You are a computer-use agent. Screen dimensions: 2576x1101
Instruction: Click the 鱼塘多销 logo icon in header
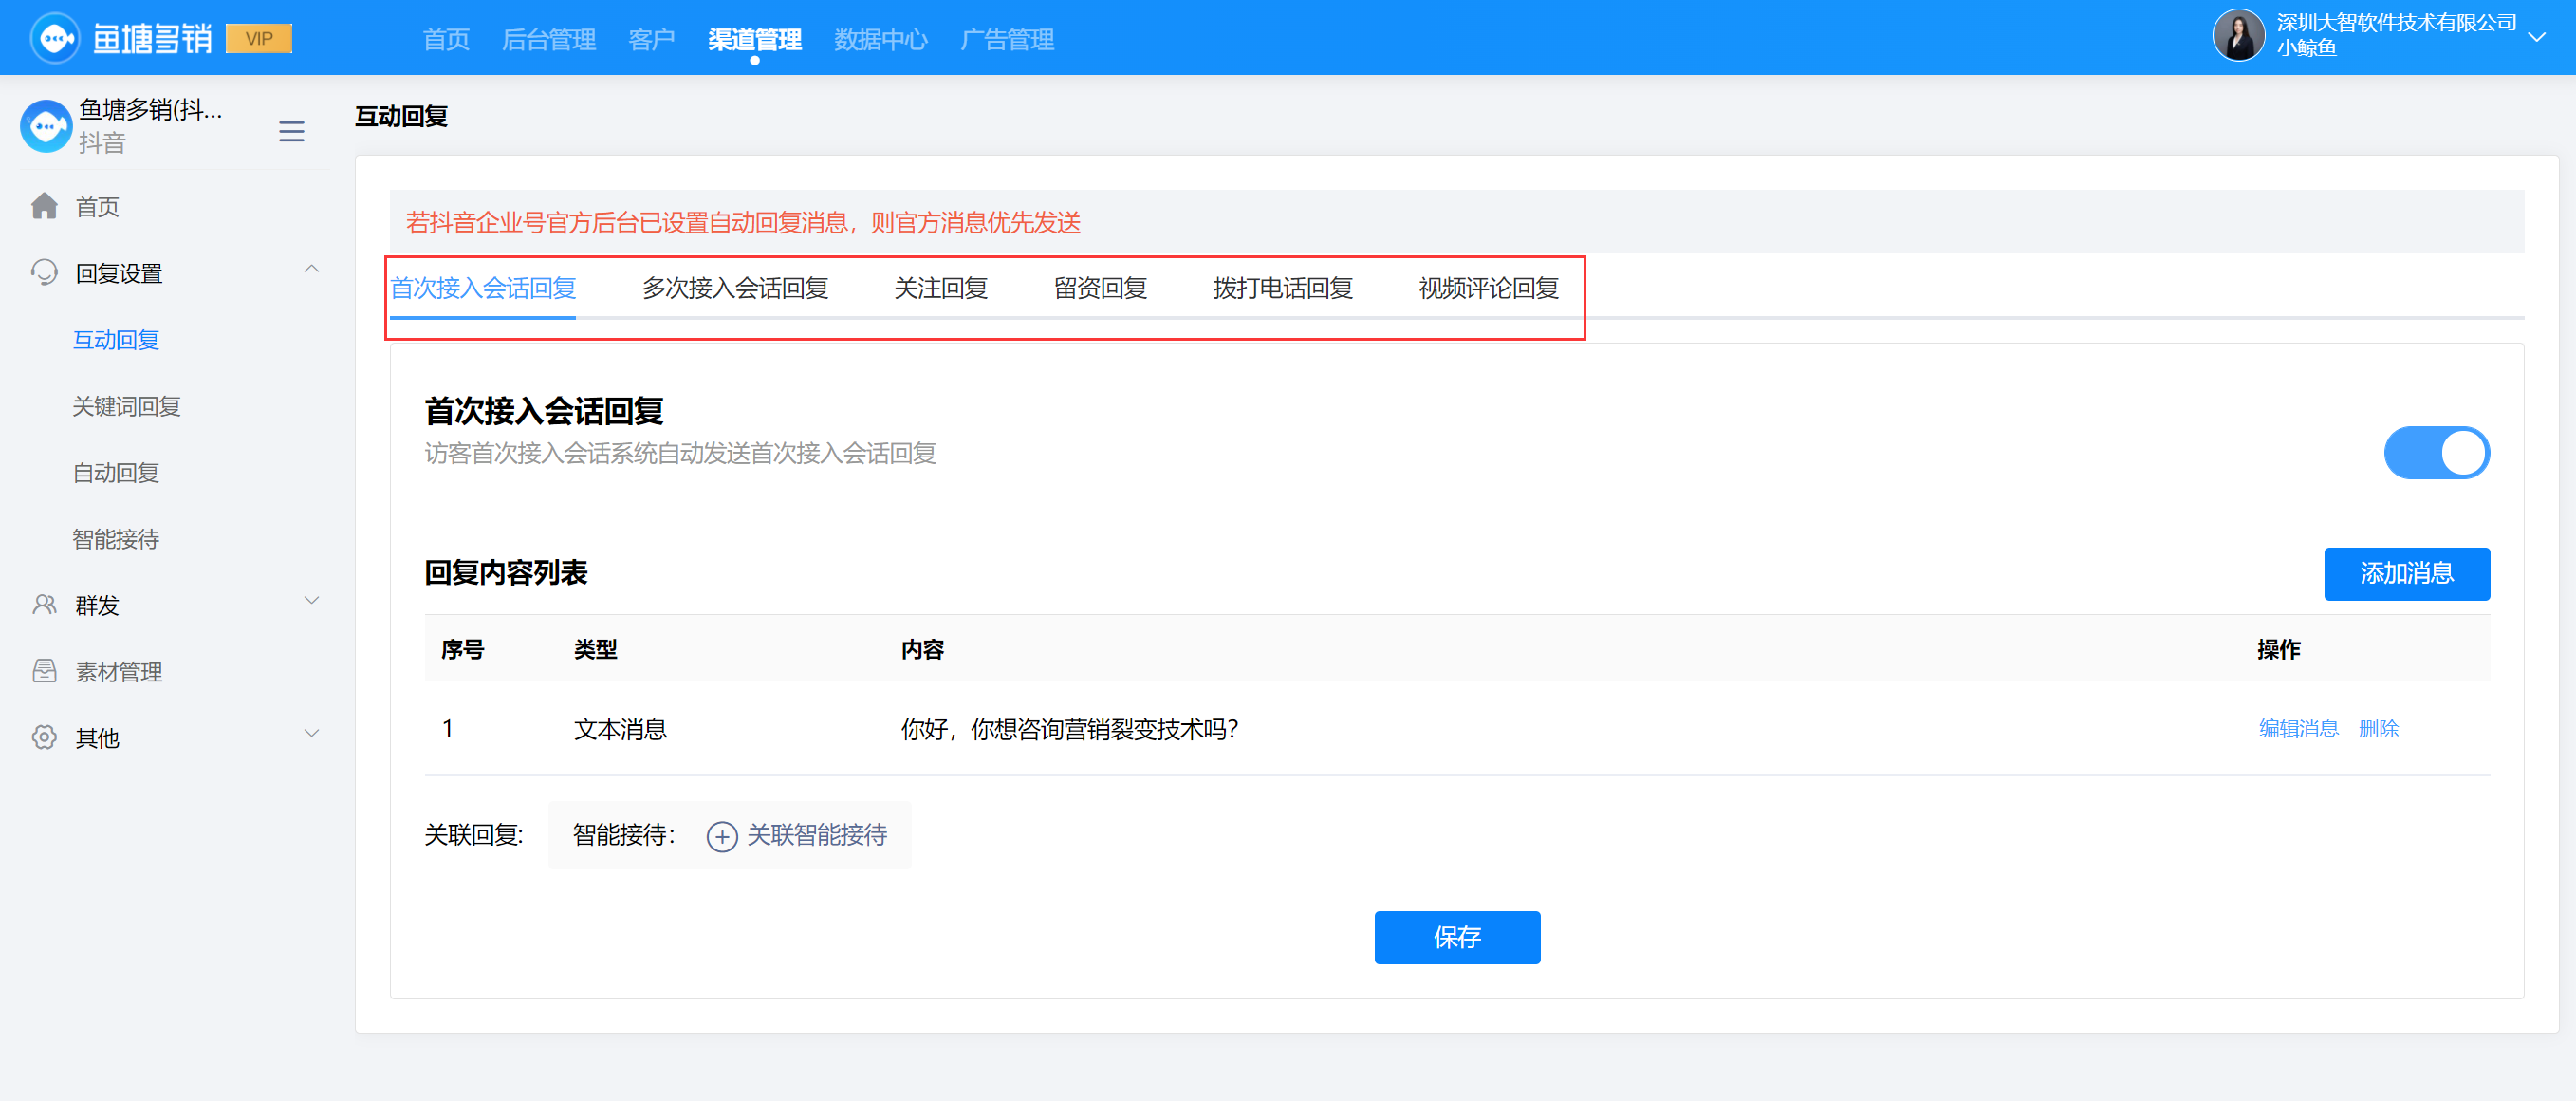pos(55,38)
